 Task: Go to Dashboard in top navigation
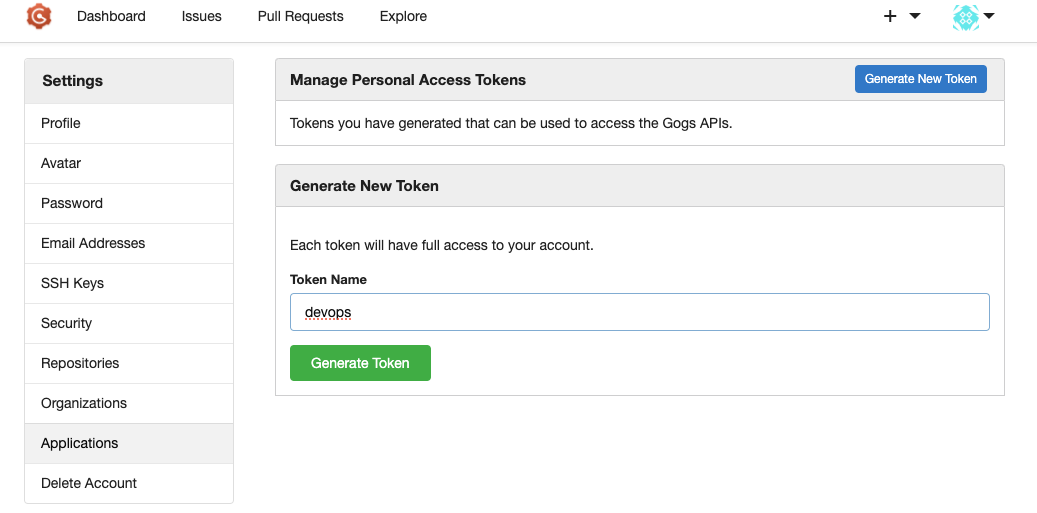(111, 16)
